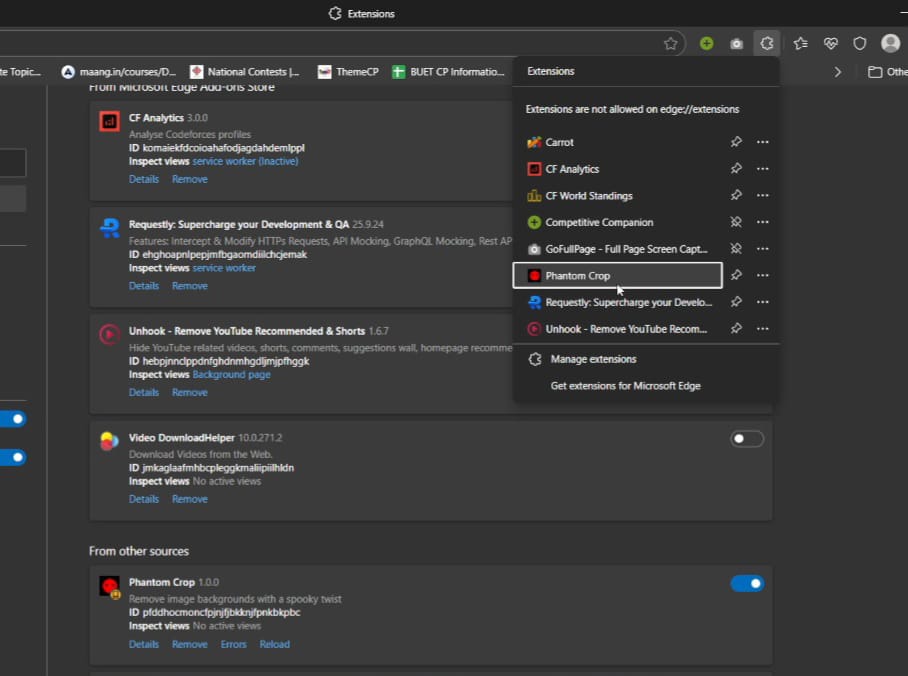908x676 pixels.
Task: Unpin Competitive Companion from toolbar
Action: [736, 222]
